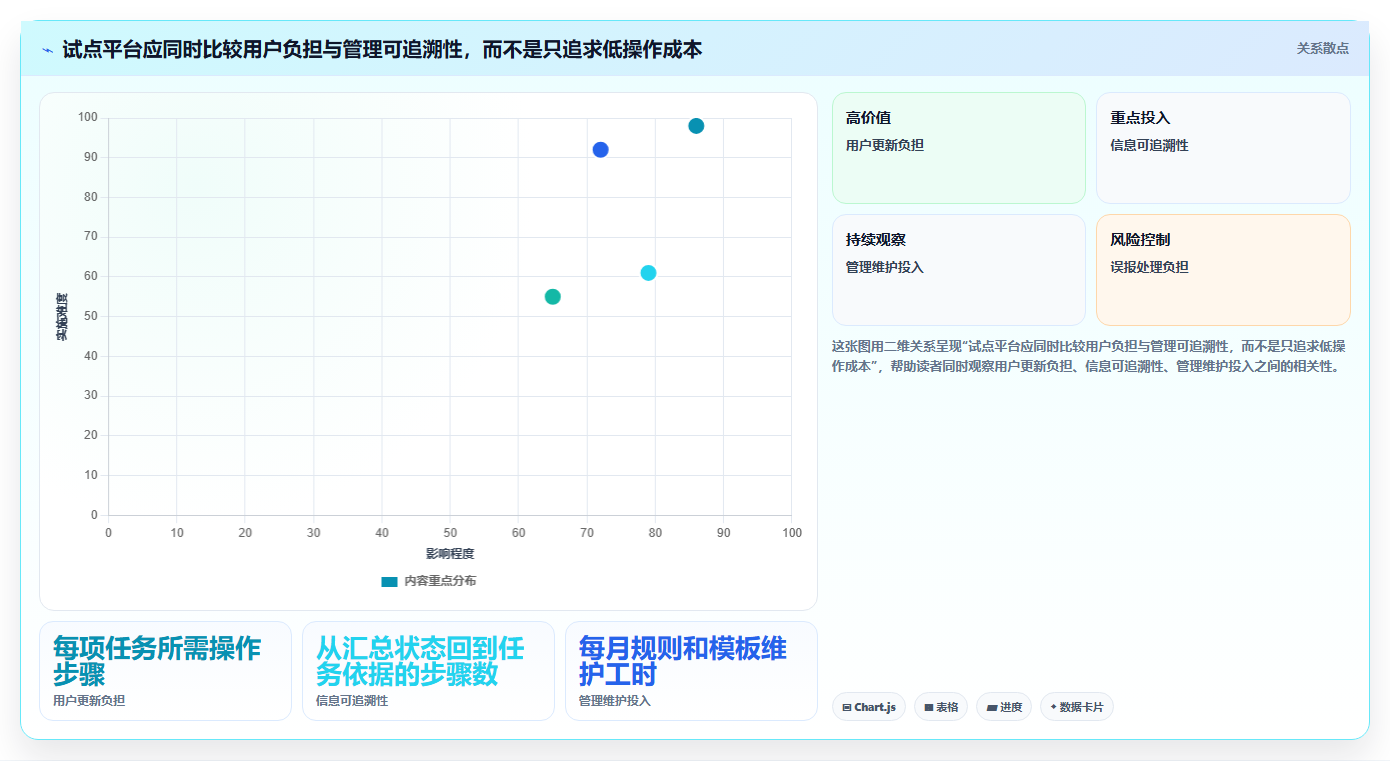This screenshot has height=761, width=1390.
Task: Open the 持续观察 quadrant card
Action: 958,270
